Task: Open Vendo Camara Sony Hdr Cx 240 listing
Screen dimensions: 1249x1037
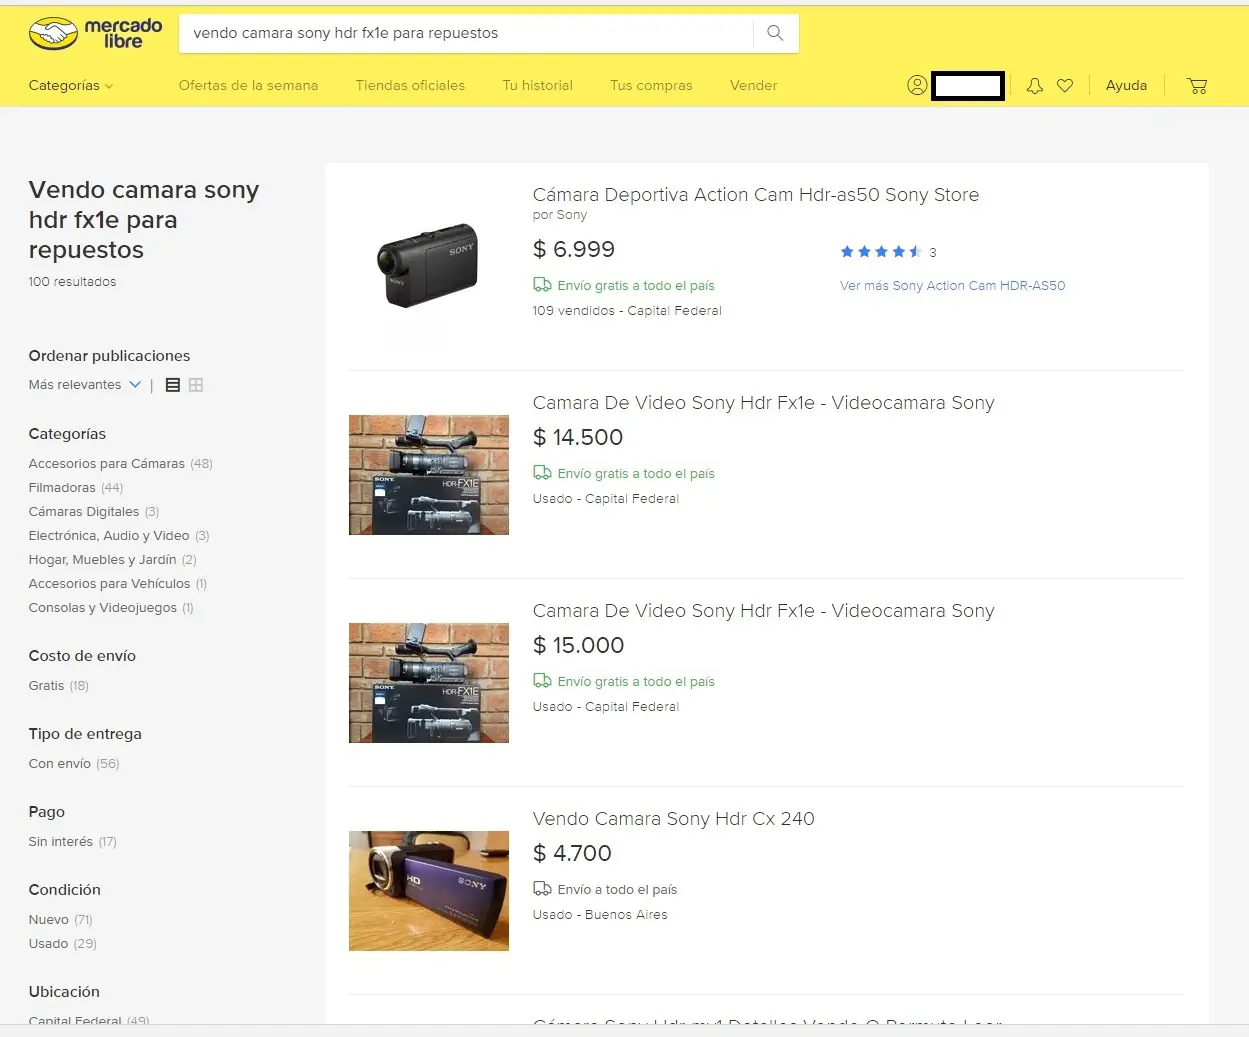Action: [673, 819]
